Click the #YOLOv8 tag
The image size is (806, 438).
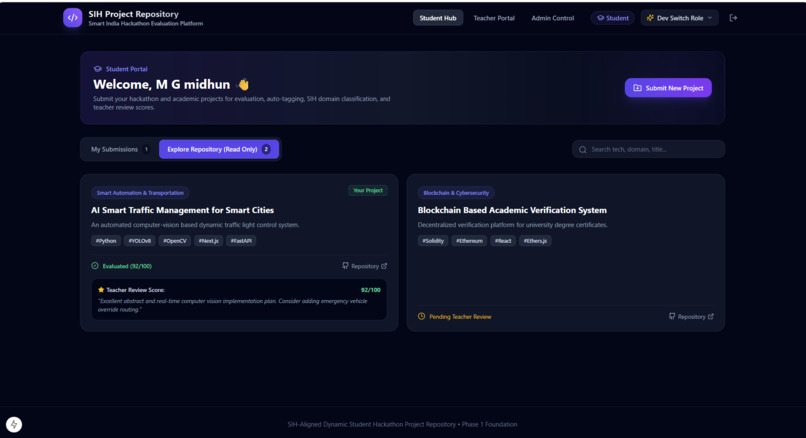click(x=139, y=241)
